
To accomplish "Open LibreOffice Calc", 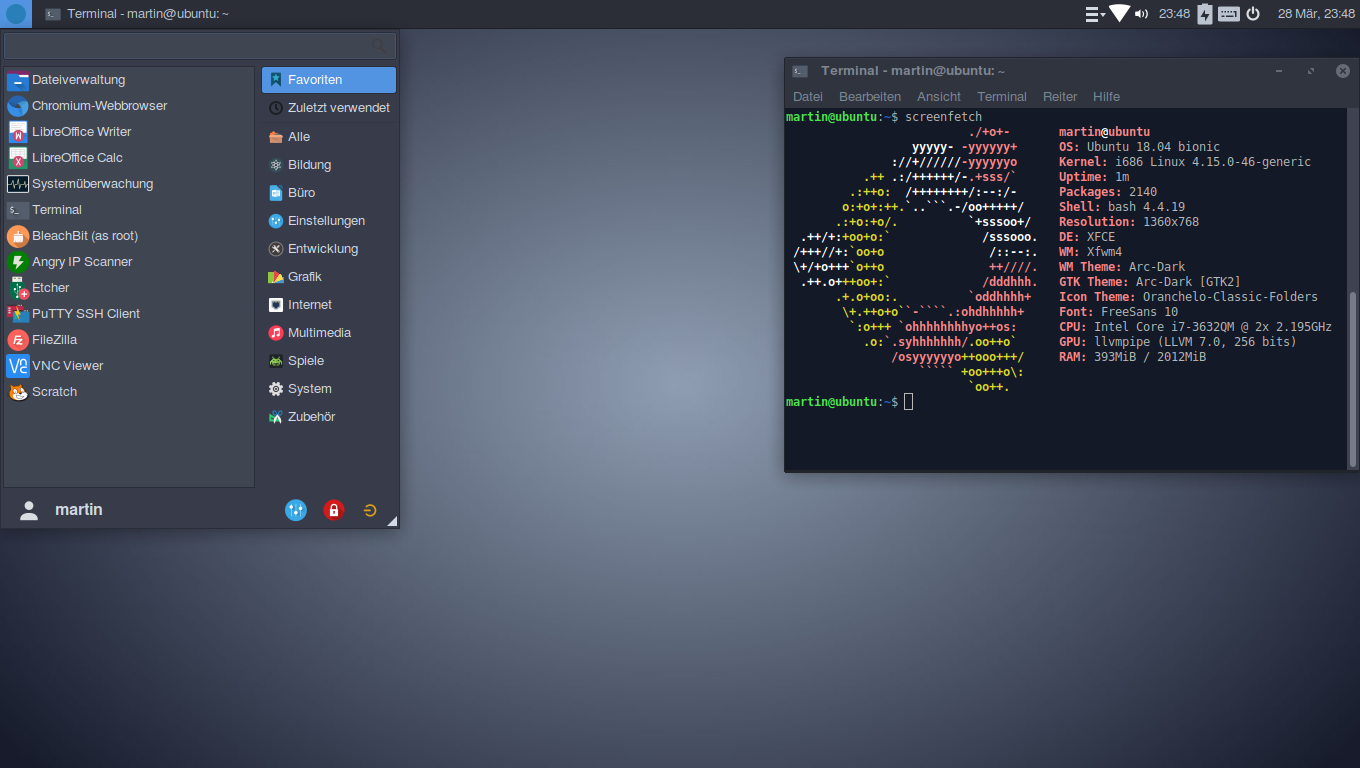I will [129, 158].
